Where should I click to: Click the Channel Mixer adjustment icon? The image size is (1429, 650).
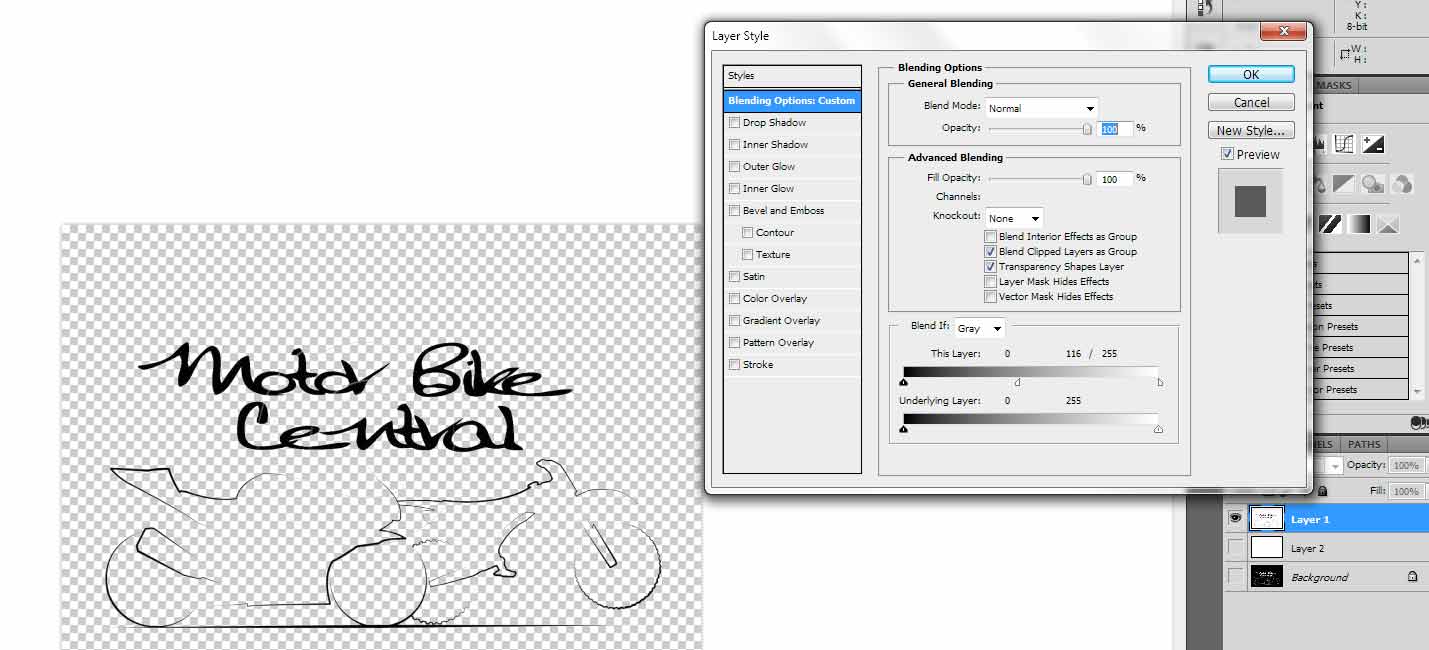1402,184
